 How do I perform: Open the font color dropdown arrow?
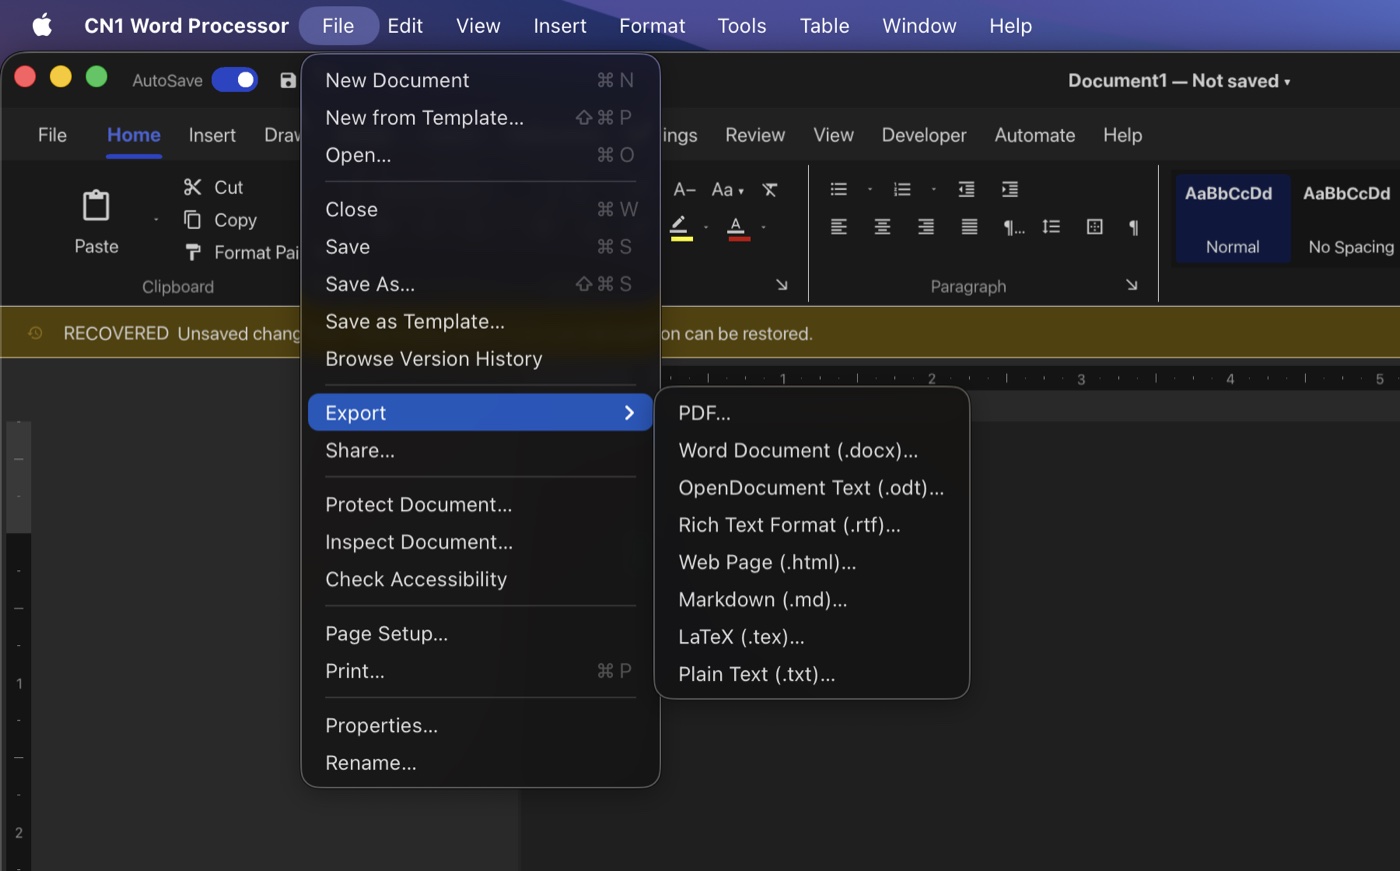coord(763,228)
